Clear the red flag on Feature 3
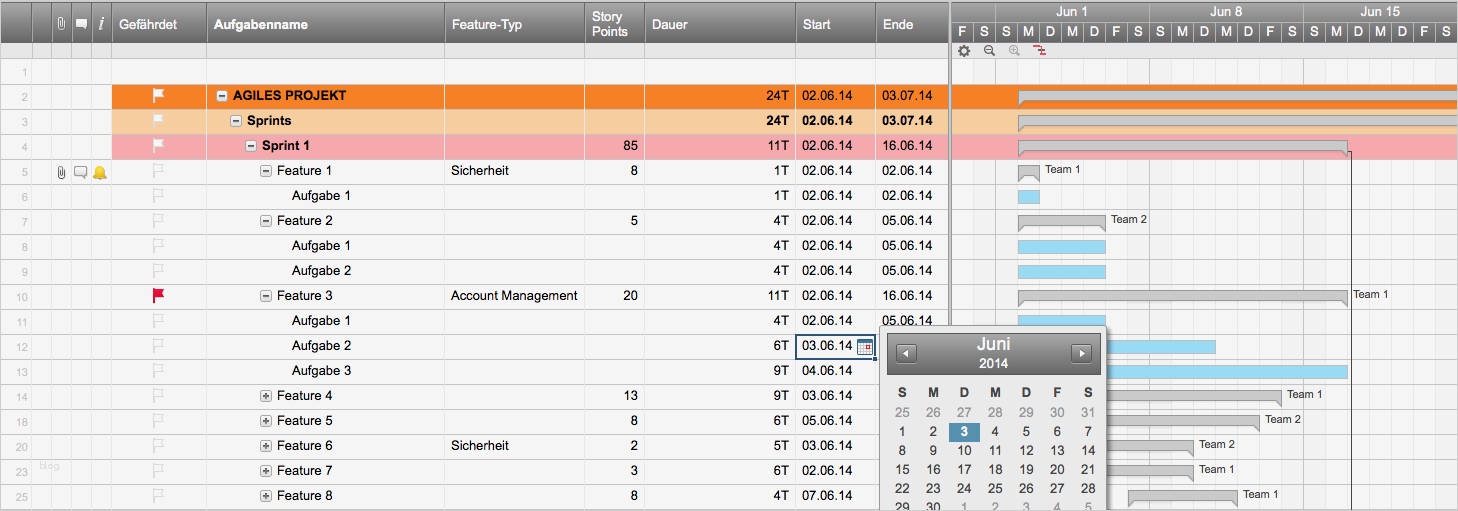The height and width of the screenshot is (511, 1458). (x=158, y=296)
